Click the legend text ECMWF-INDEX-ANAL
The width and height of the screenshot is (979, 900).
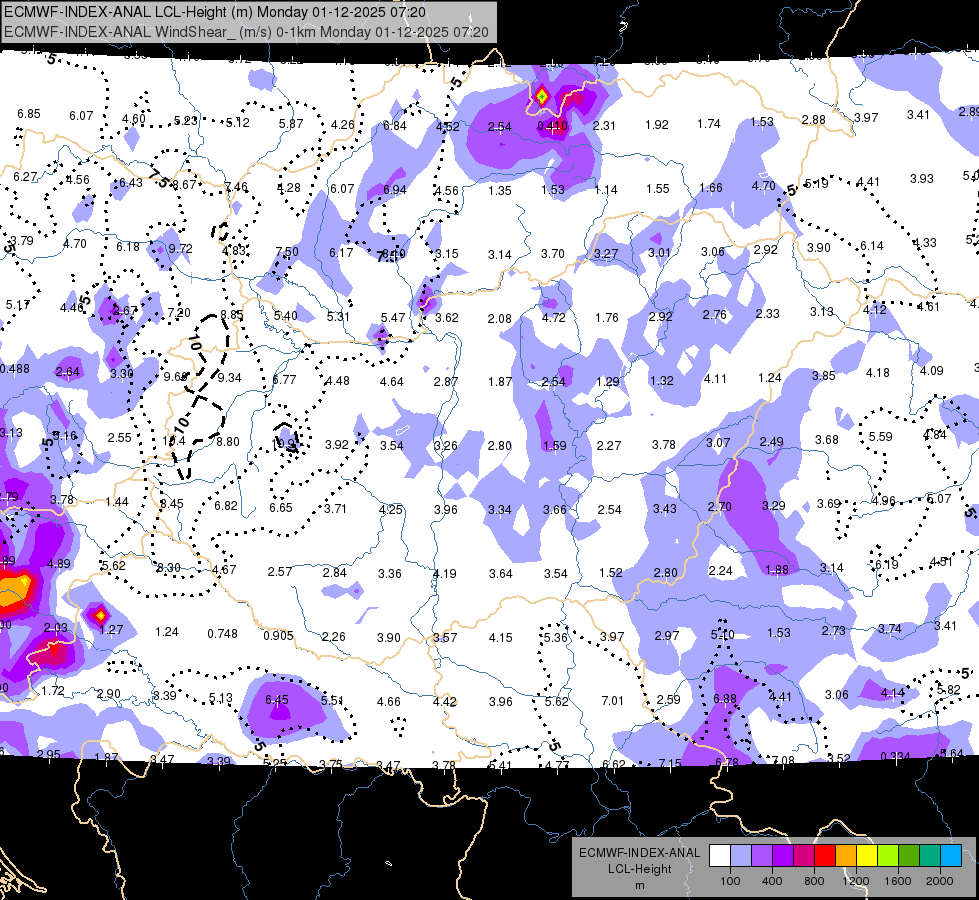click(x=639, y=853)
